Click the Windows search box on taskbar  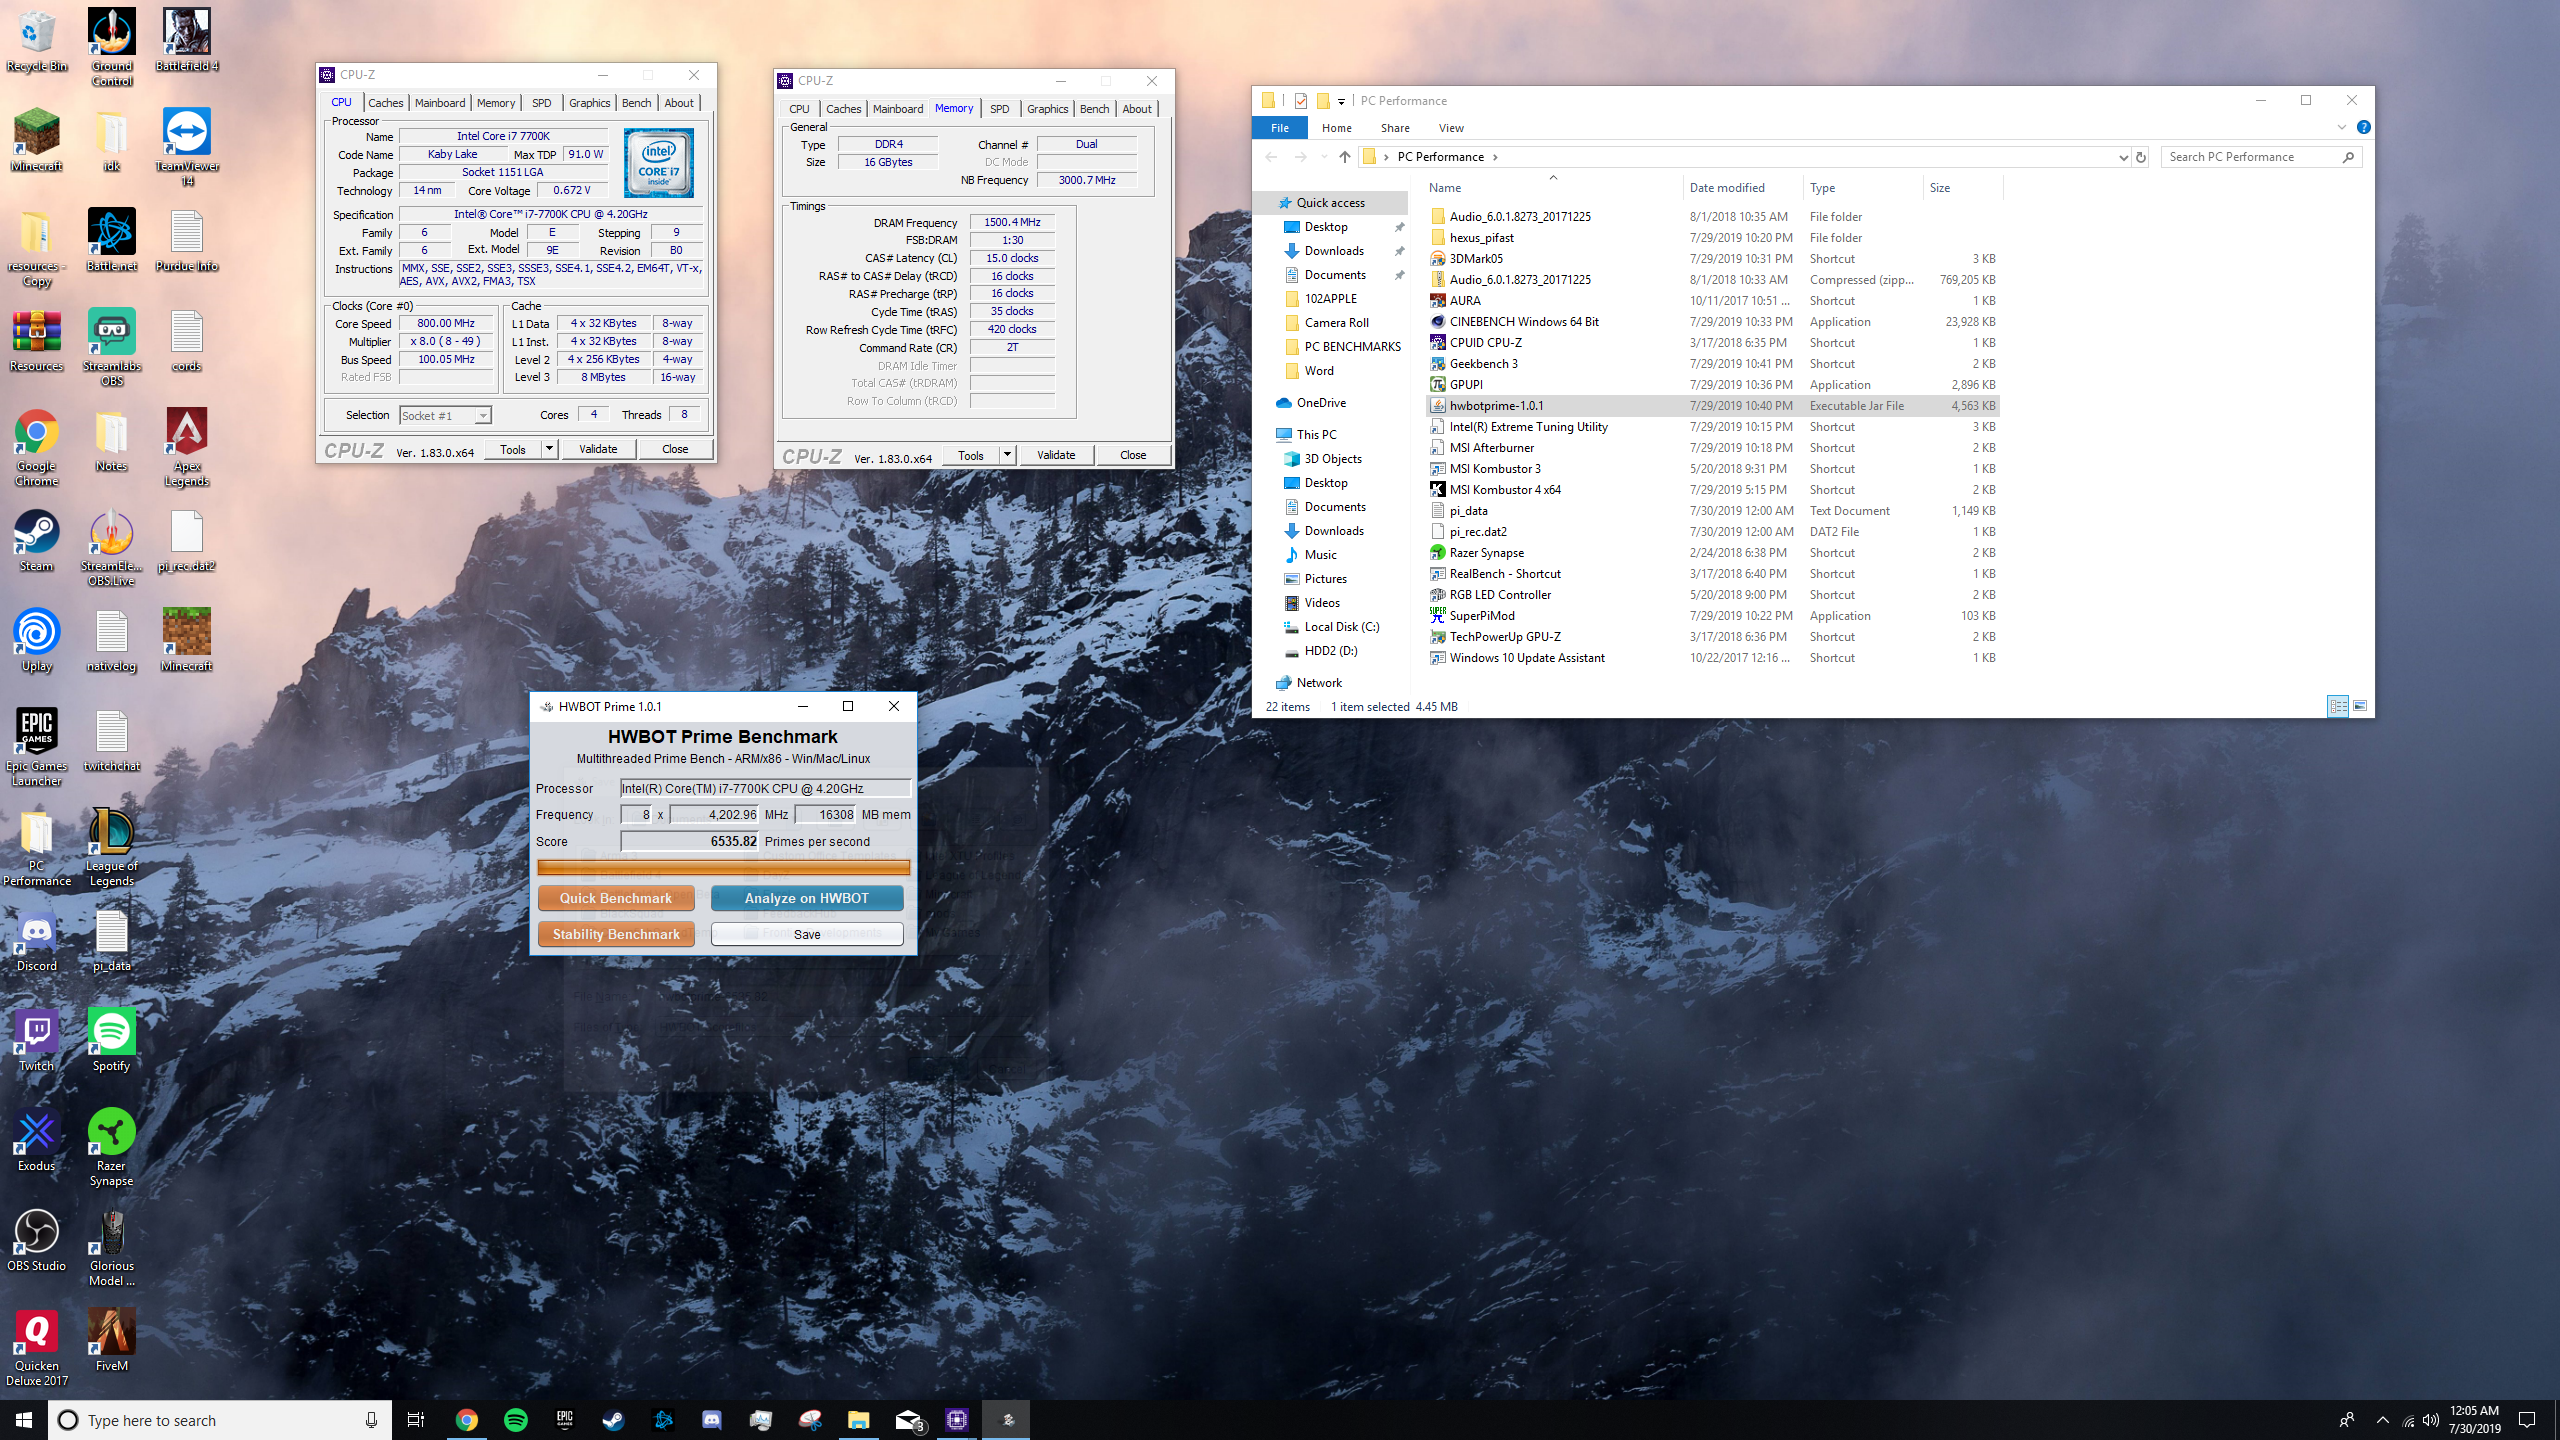click(220, 1420)
